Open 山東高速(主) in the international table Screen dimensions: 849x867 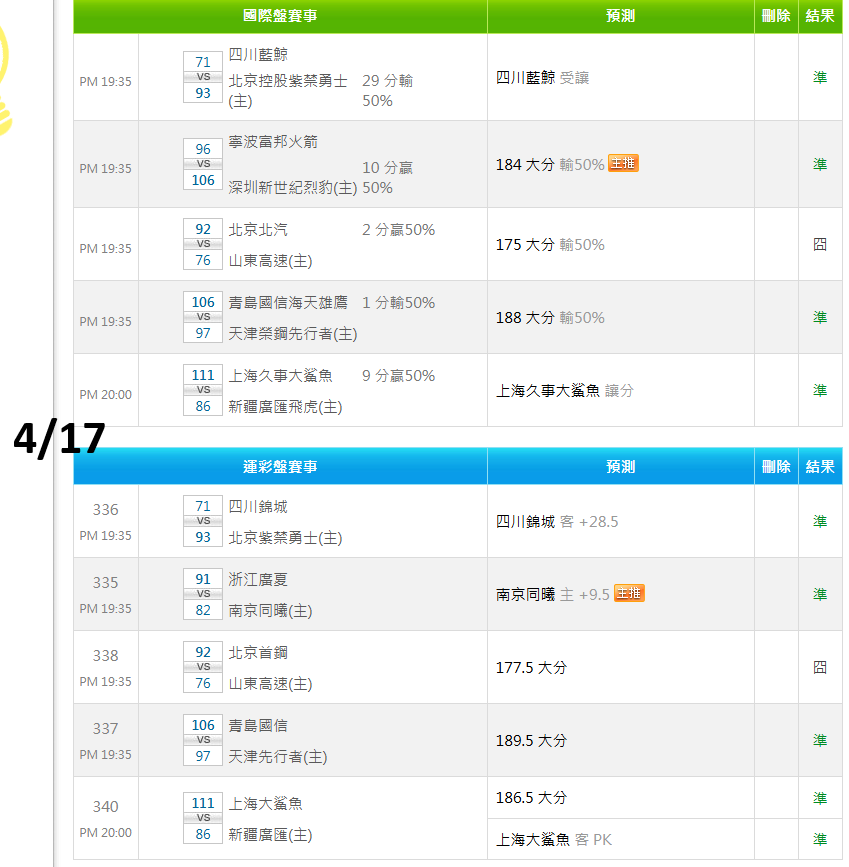pos(270,260)
